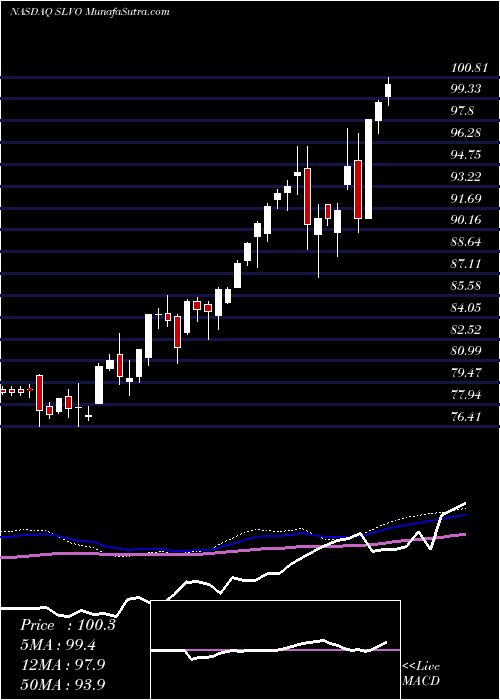Viewport: 500px width, 700px height.
Task: Select the 79.47 price axis label
Action: coord(466,373)
